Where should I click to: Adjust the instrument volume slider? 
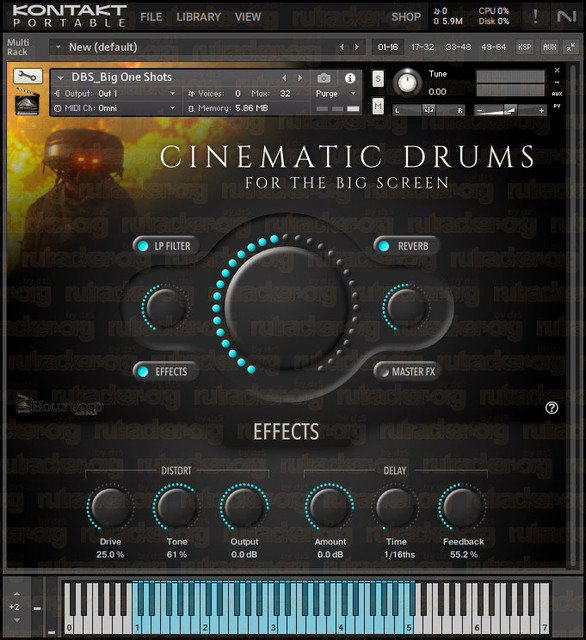(x=510, y=110)
